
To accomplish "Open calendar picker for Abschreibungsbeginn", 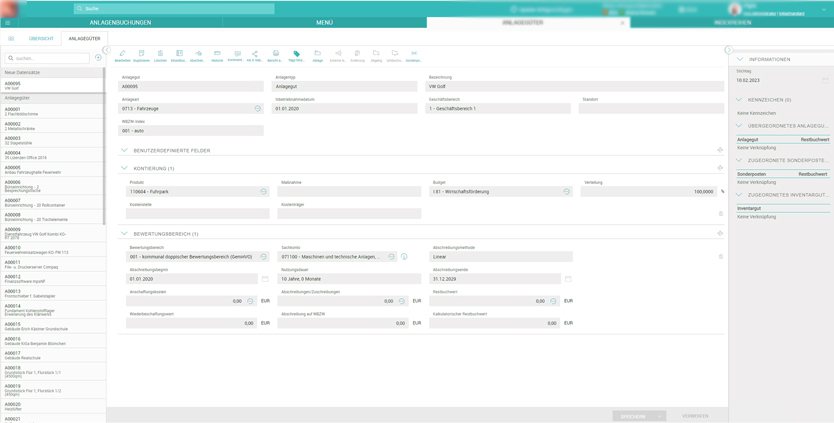I will (x=265, y=279).
